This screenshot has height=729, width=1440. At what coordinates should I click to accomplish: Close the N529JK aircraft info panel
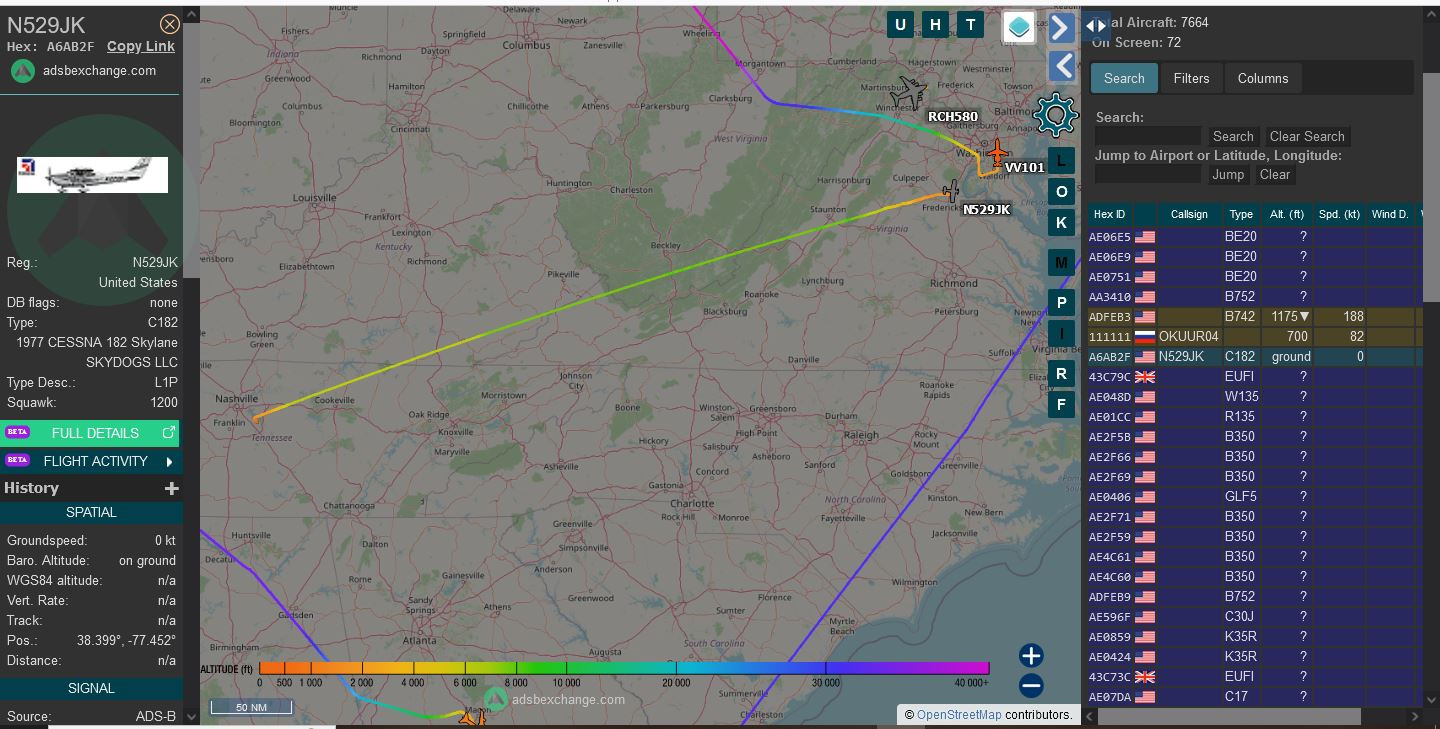tap(170, 25)
